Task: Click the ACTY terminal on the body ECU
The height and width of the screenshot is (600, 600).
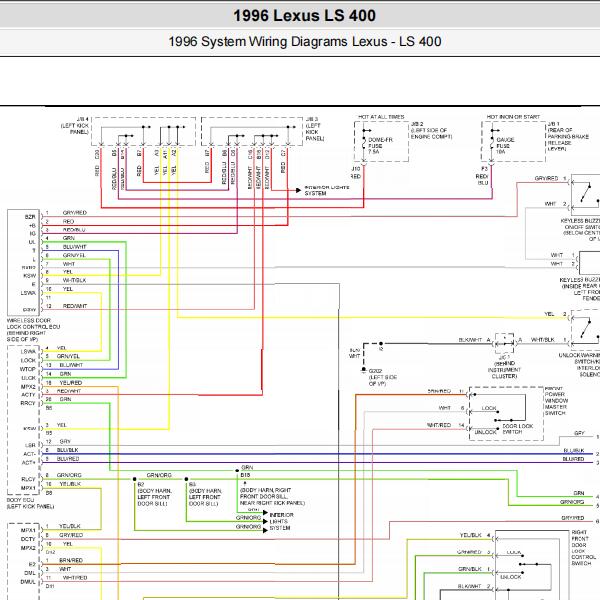Action: (x=28, y=395)
